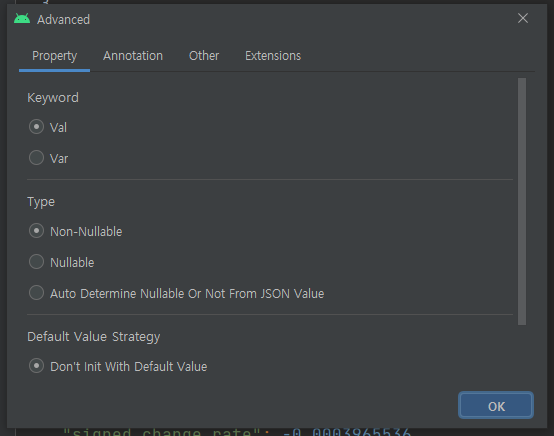Click the Android icon in title bar

22,19
